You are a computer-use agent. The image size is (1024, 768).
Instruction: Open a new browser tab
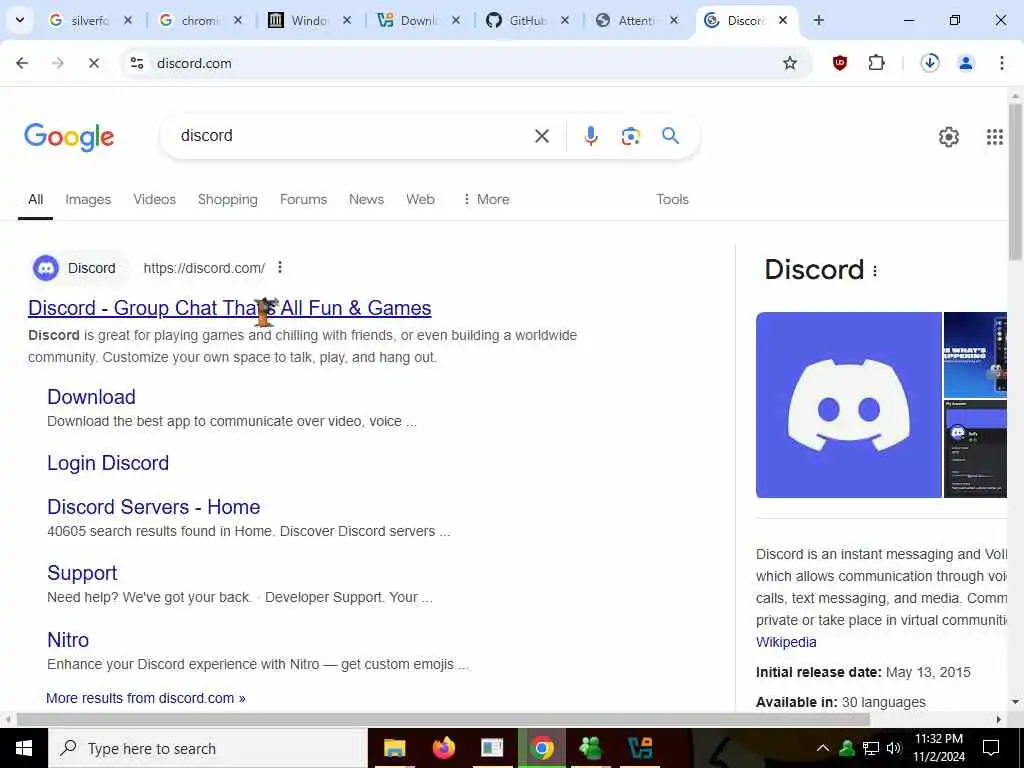coord(818,20)
